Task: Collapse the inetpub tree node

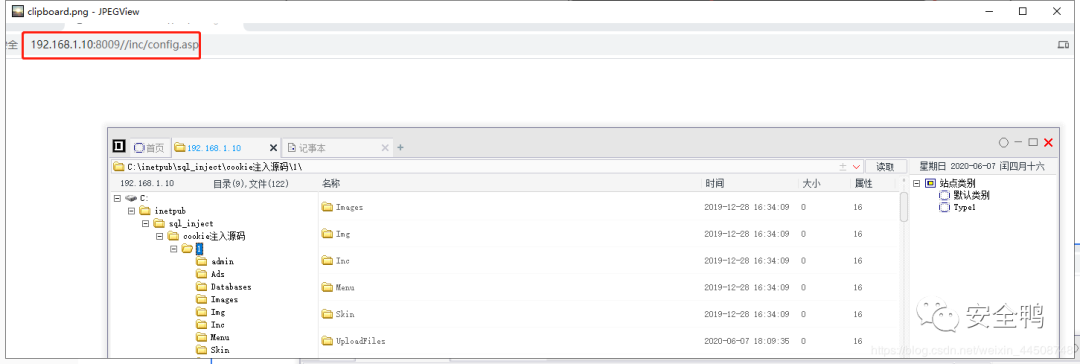Action: coord(132,211)
